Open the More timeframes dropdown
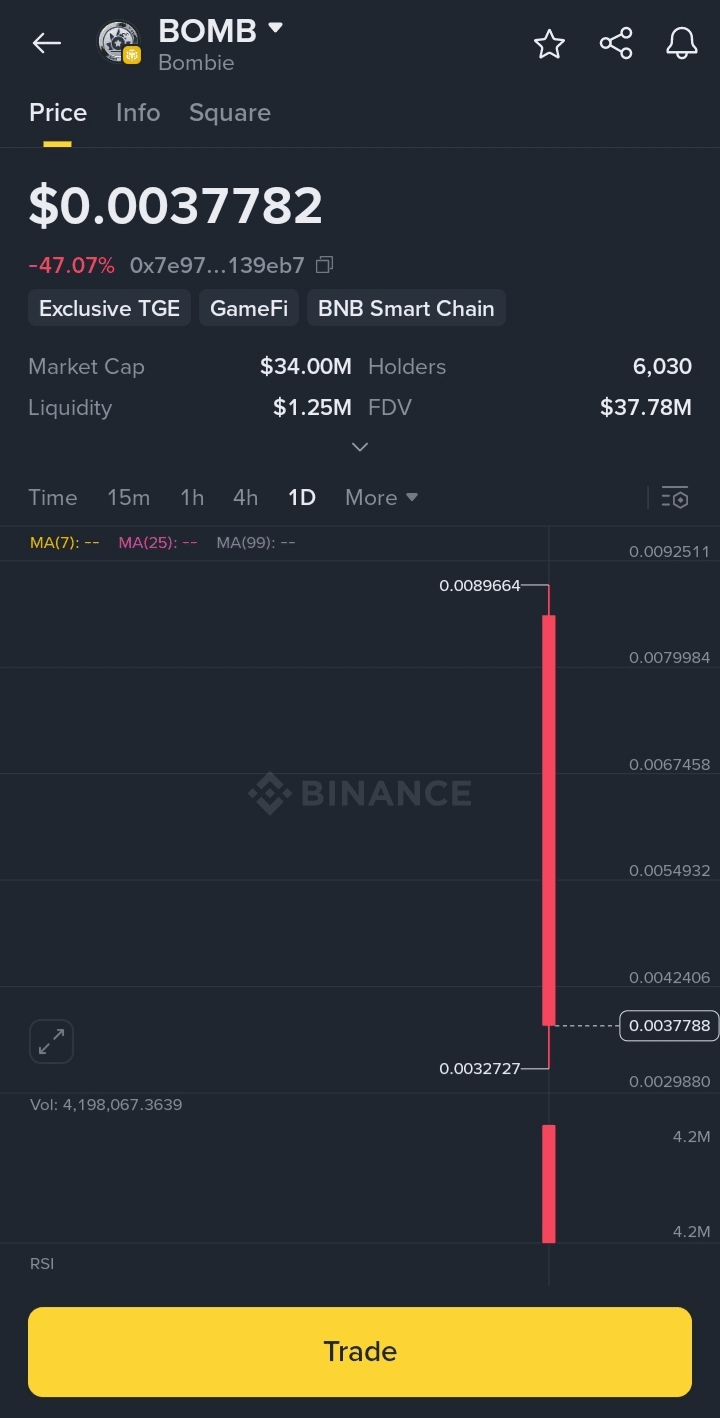Screen dimensions: 720x1418 click(381, 497)
